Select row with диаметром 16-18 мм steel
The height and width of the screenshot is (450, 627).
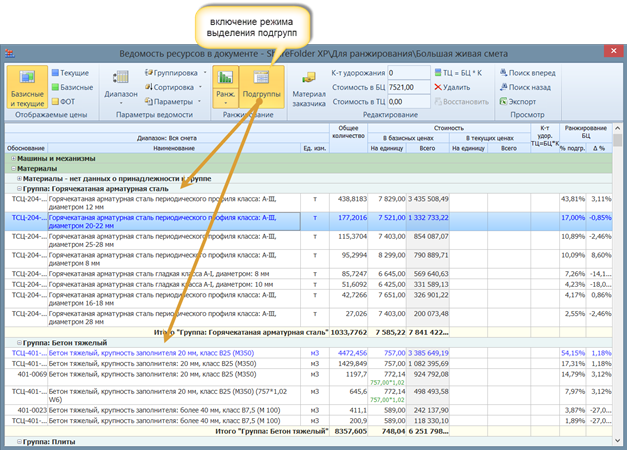click(308, 299)
